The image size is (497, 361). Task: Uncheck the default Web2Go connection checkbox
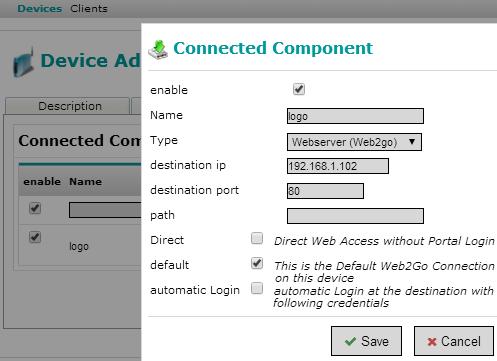point(257,263)
